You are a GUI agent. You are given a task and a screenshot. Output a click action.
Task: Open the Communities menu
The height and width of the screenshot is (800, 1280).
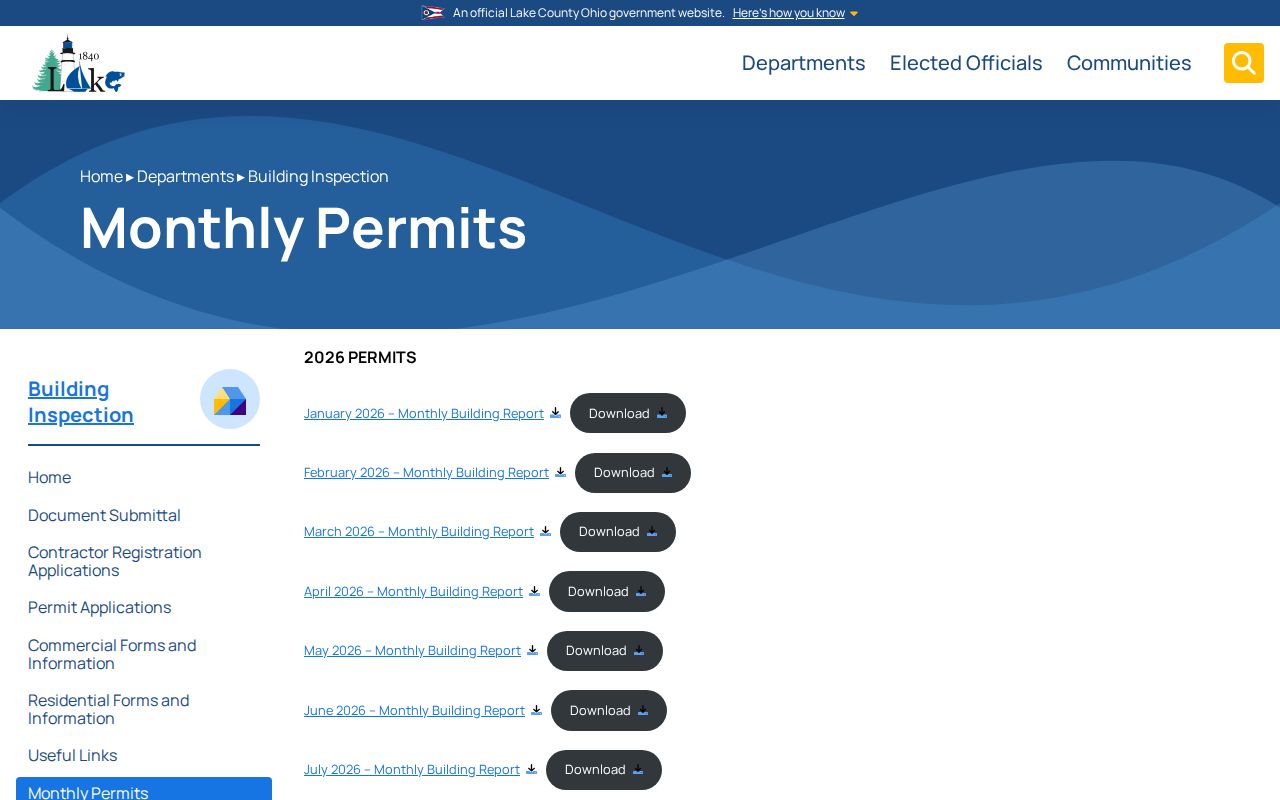[1129, 63]
